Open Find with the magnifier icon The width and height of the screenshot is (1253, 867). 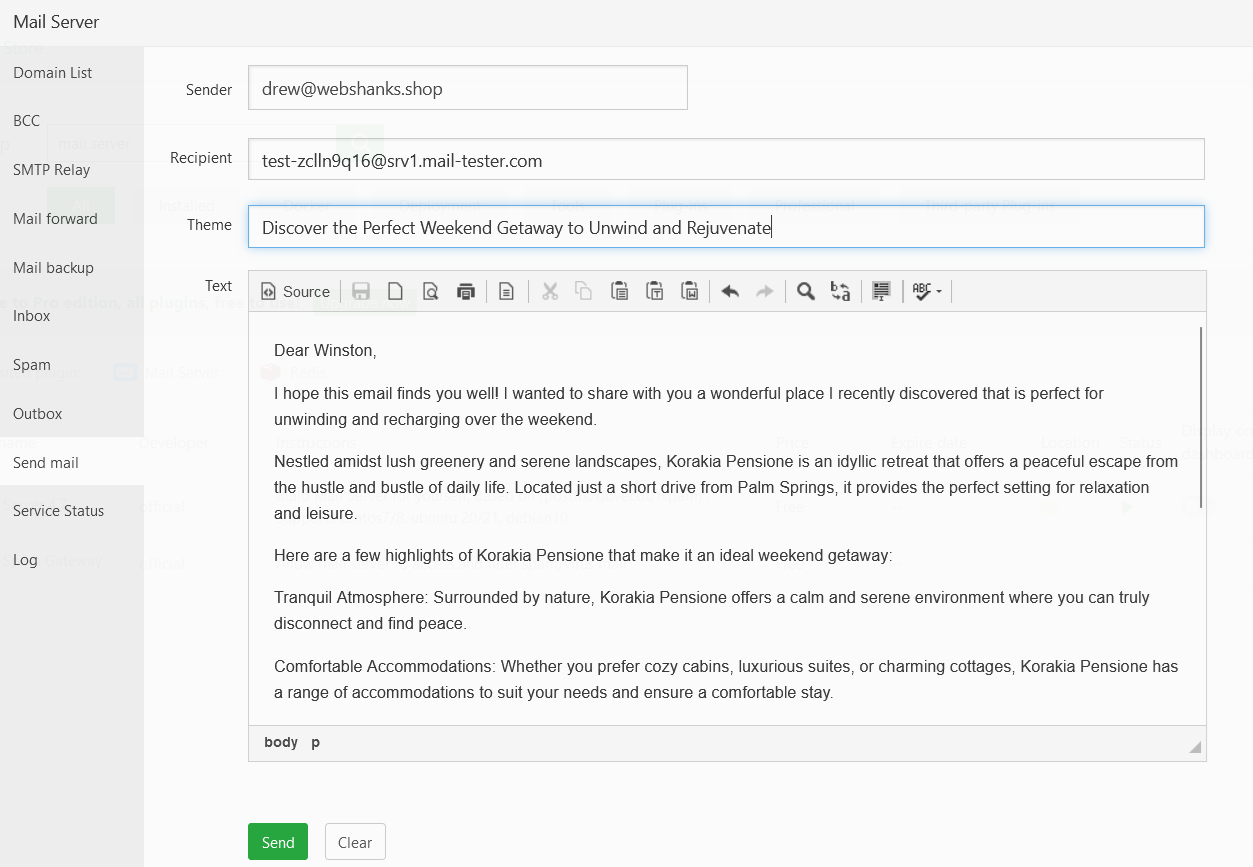pos(805,291)
